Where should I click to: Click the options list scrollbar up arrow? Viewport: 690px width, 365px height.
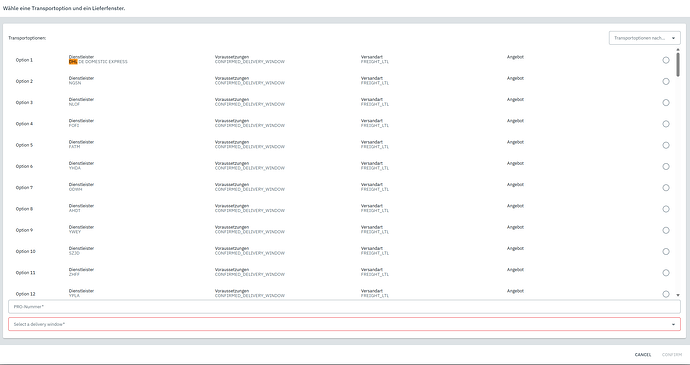(x=678, y=50)
